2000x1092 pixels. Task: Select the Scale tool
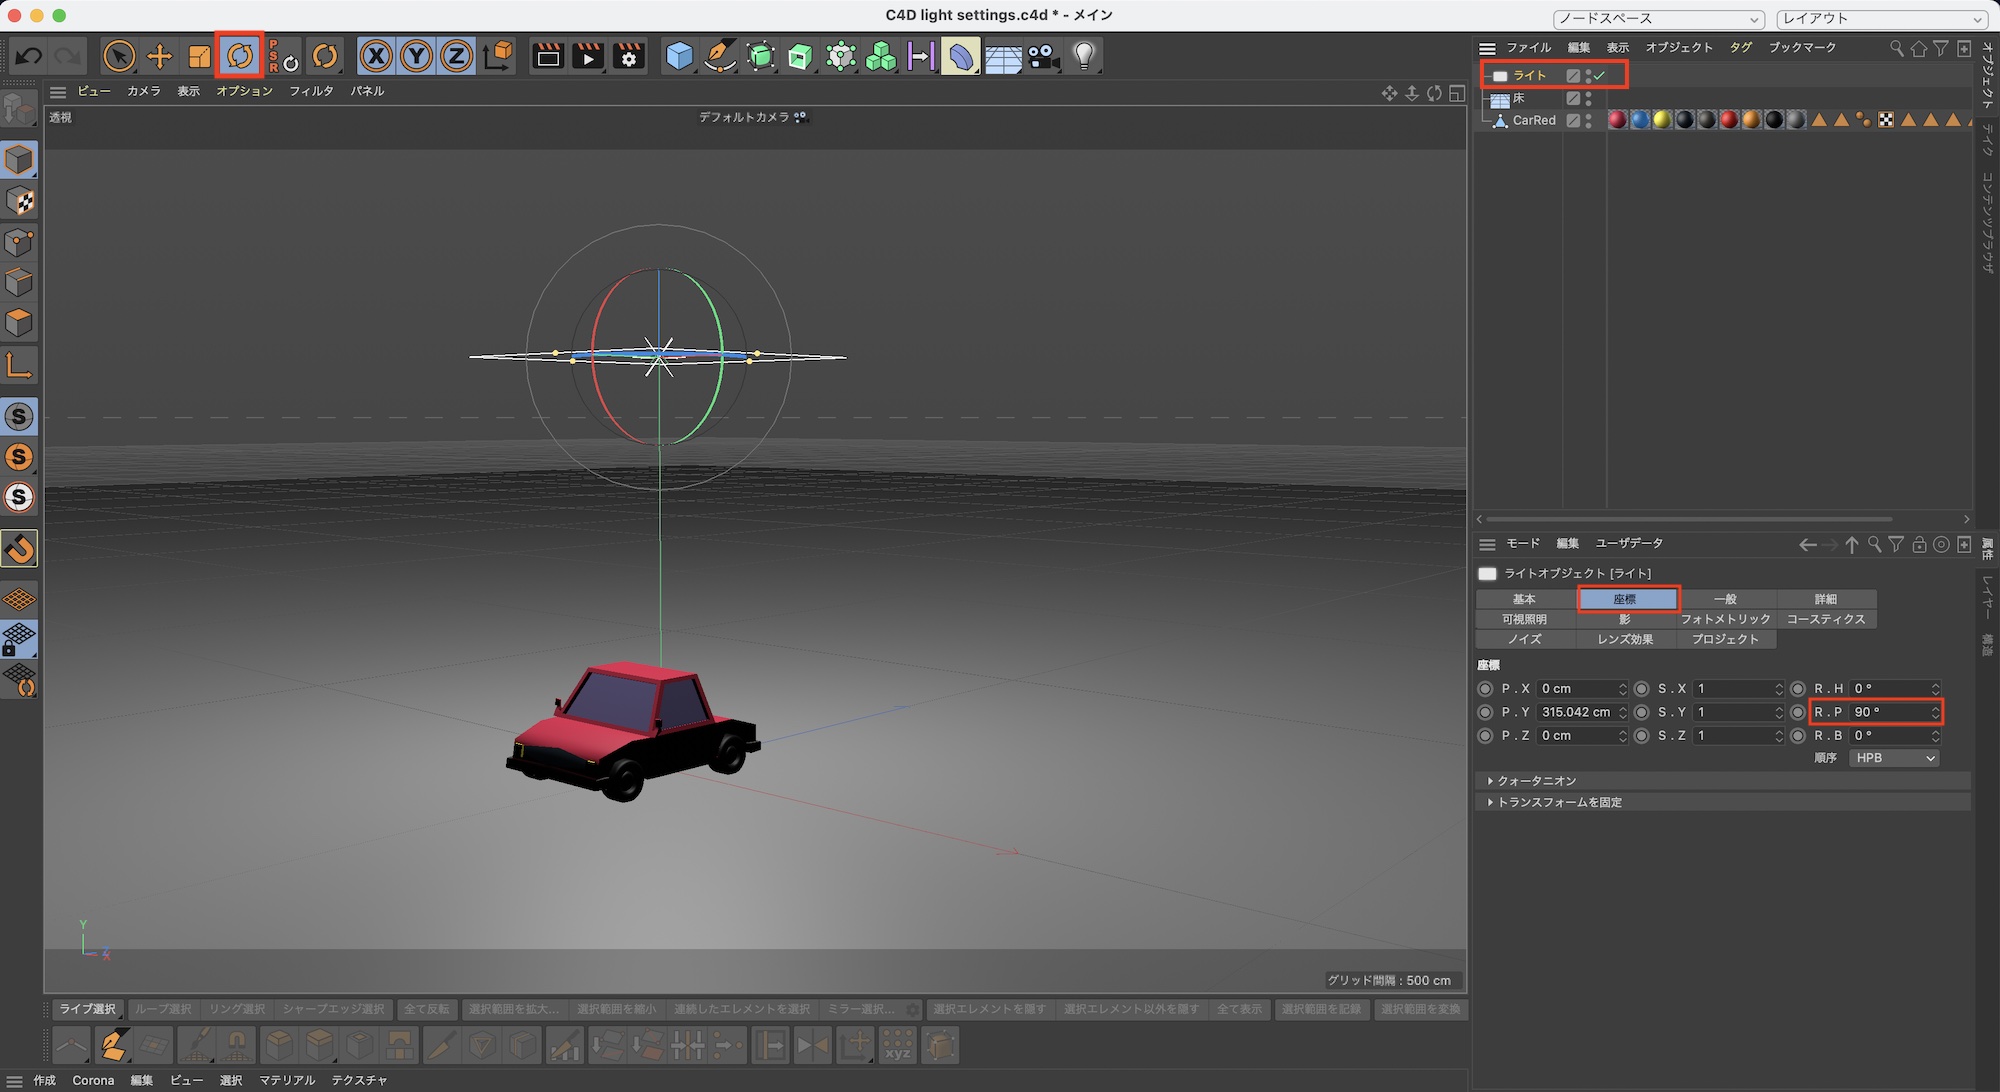click(199, 56)
